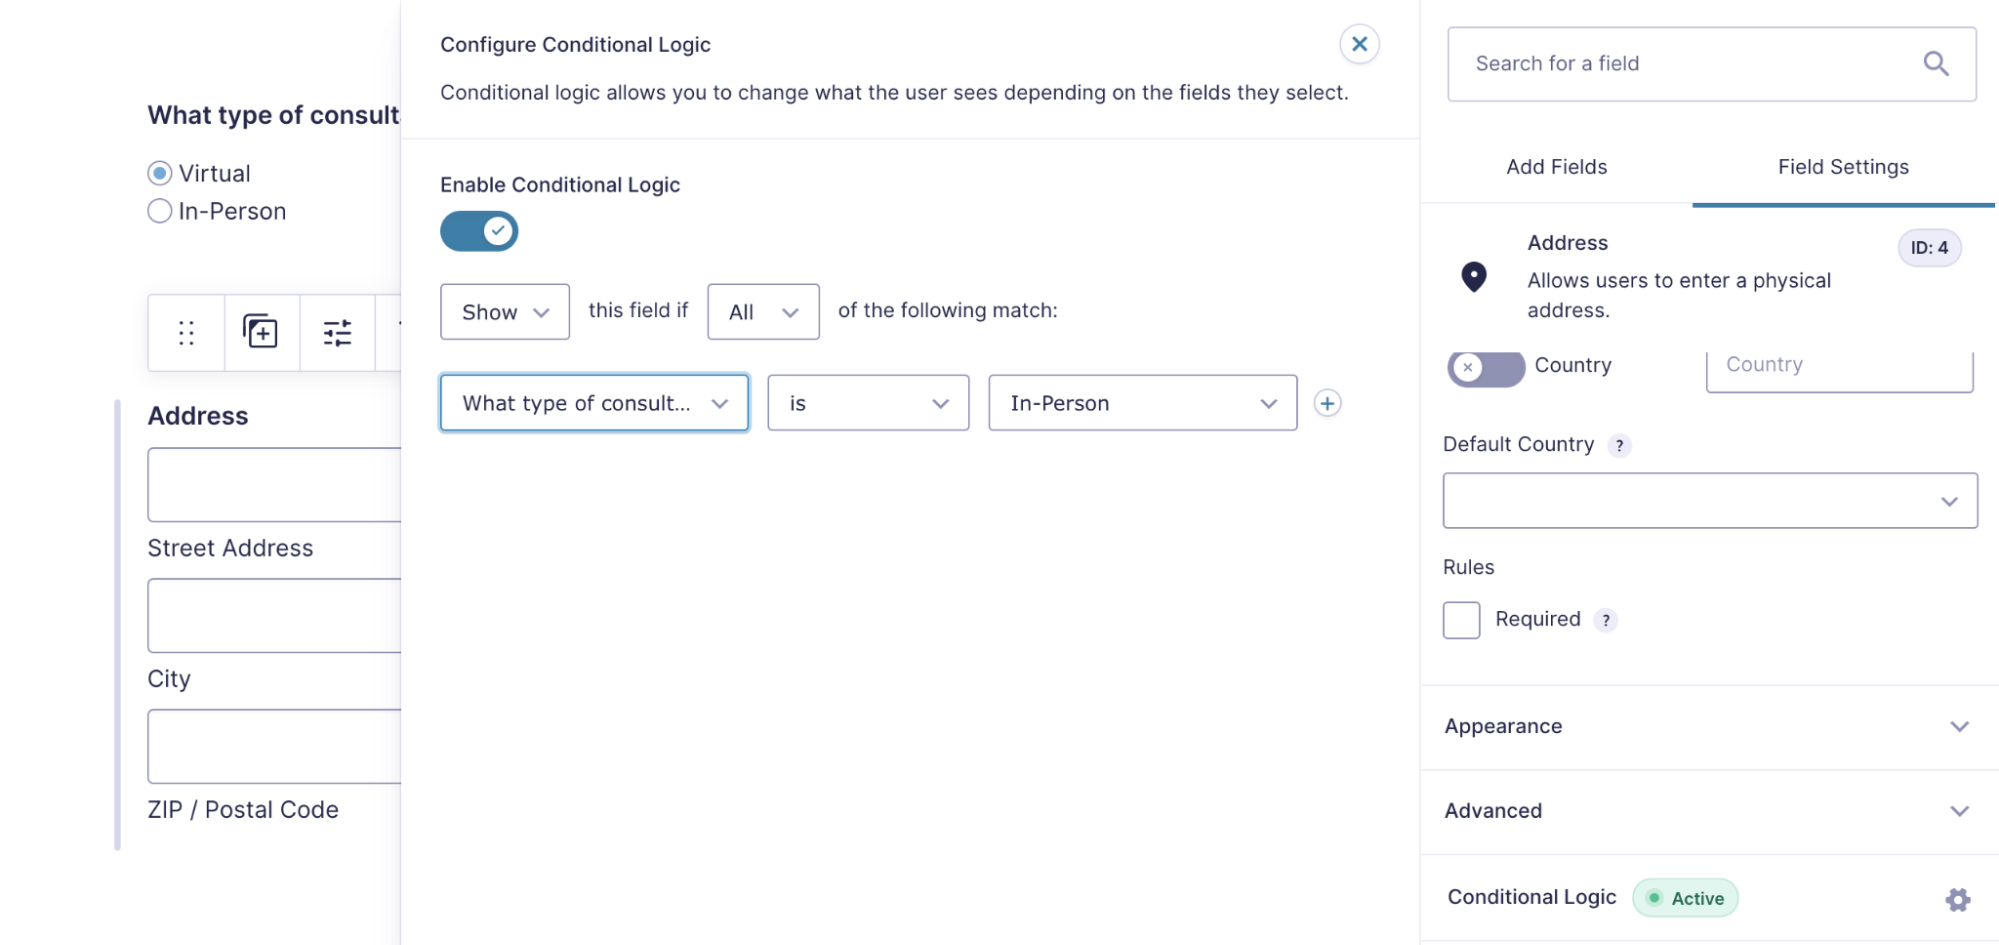Open field settings sliders icon
Viewport: 1999px width, 945px height.
pyautogui.click(x=337, y=333)
